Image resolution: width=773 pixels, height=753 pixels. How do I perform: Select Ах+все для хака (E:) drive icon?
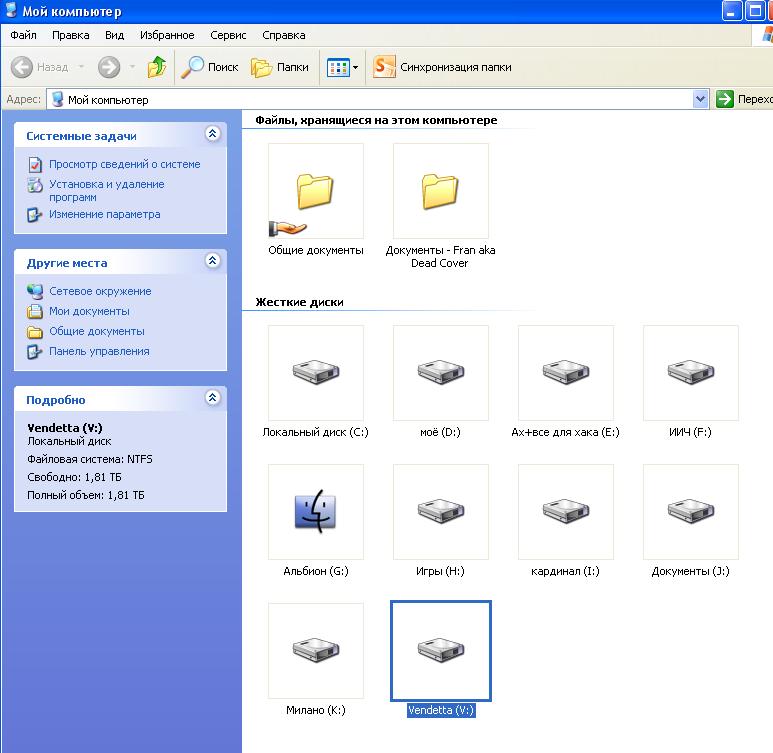[566, 373]
